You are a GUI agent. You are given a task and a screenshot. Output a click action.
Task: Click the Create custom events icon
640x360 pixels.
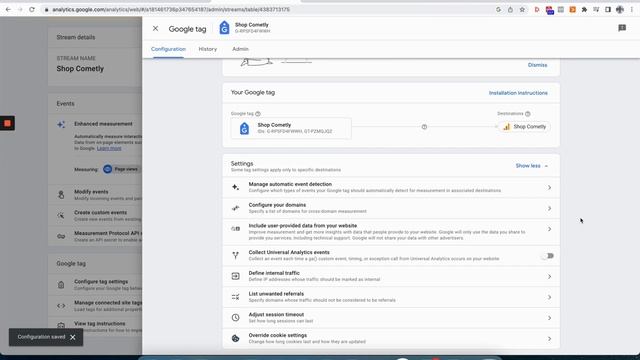[x=61, y=216]
